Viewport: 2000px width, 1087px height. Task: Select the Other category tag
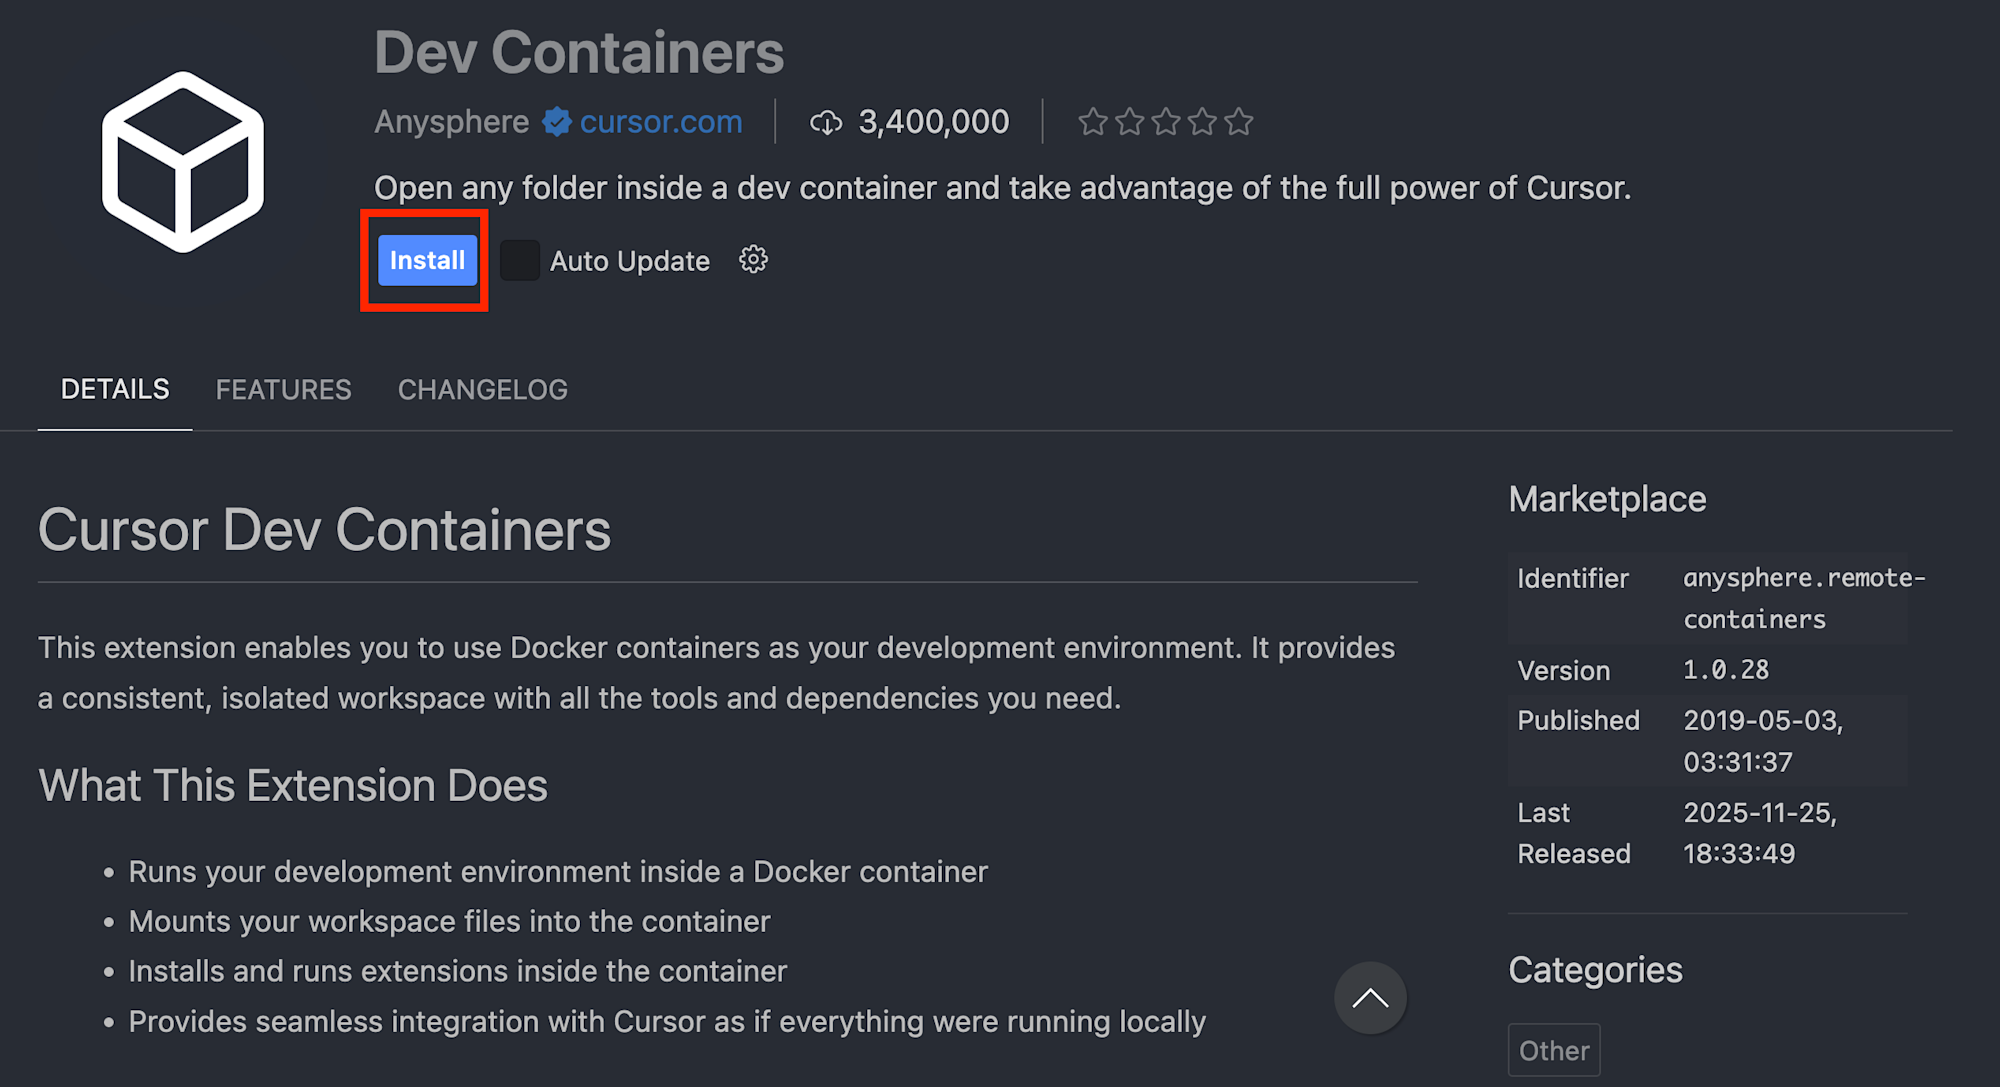pos(1554,1050)
